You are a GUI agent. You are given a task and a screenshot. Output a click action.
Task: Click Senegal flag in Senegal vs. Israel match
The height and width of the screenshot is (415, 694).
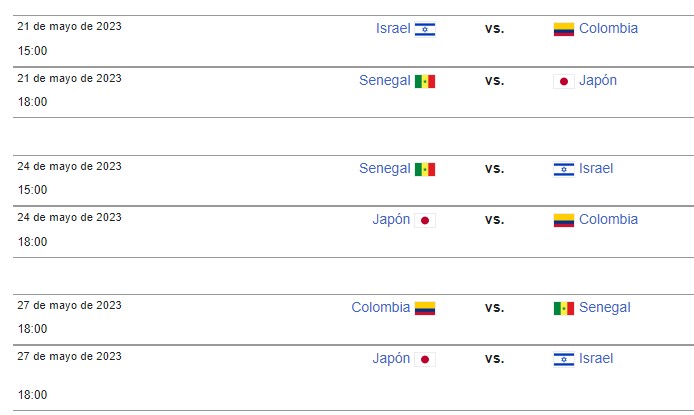click(425, 169)
